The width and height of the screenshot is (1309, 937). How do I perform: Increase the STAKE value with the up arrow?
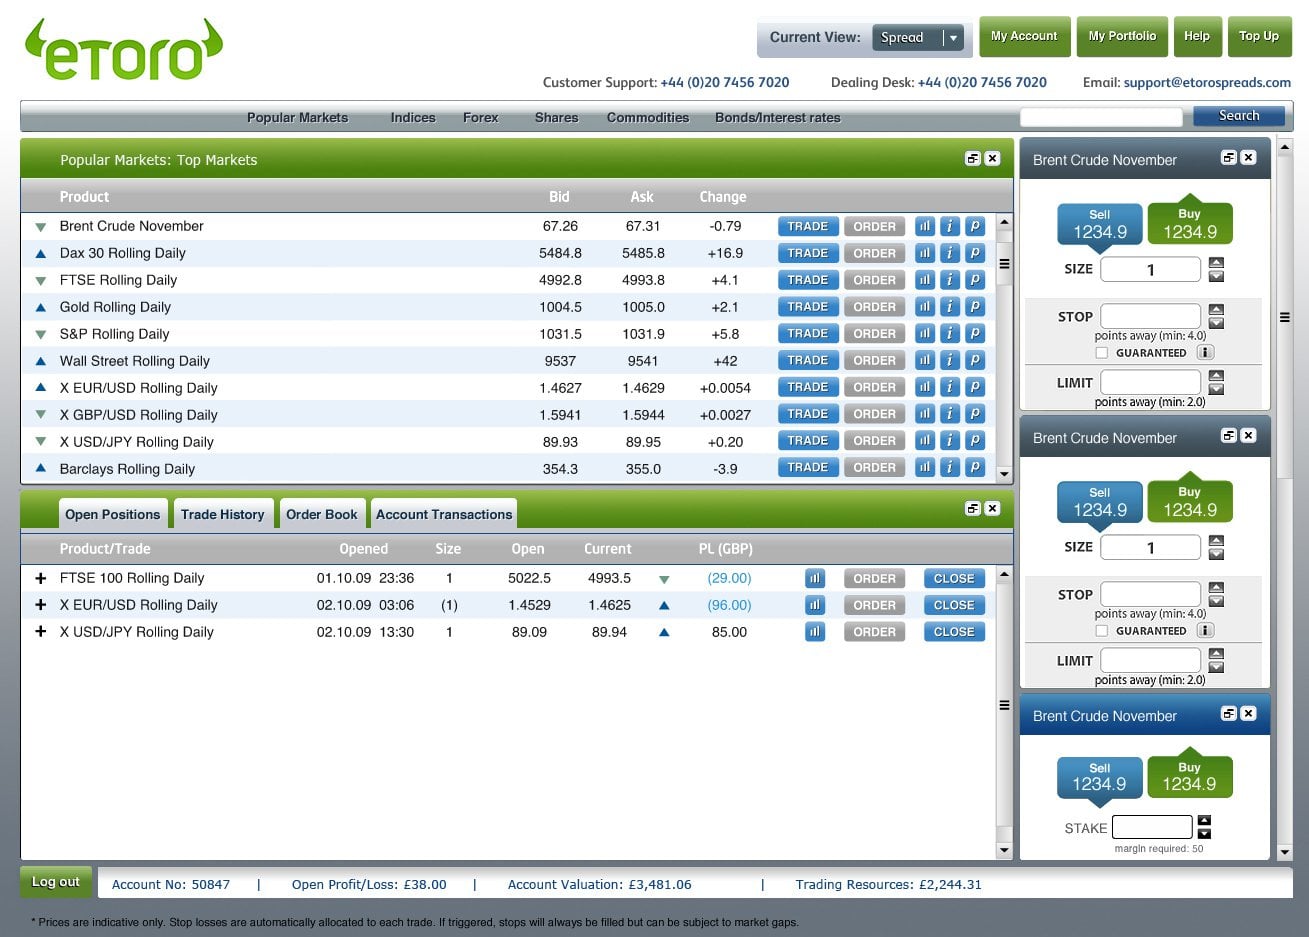click(1204, 820)
